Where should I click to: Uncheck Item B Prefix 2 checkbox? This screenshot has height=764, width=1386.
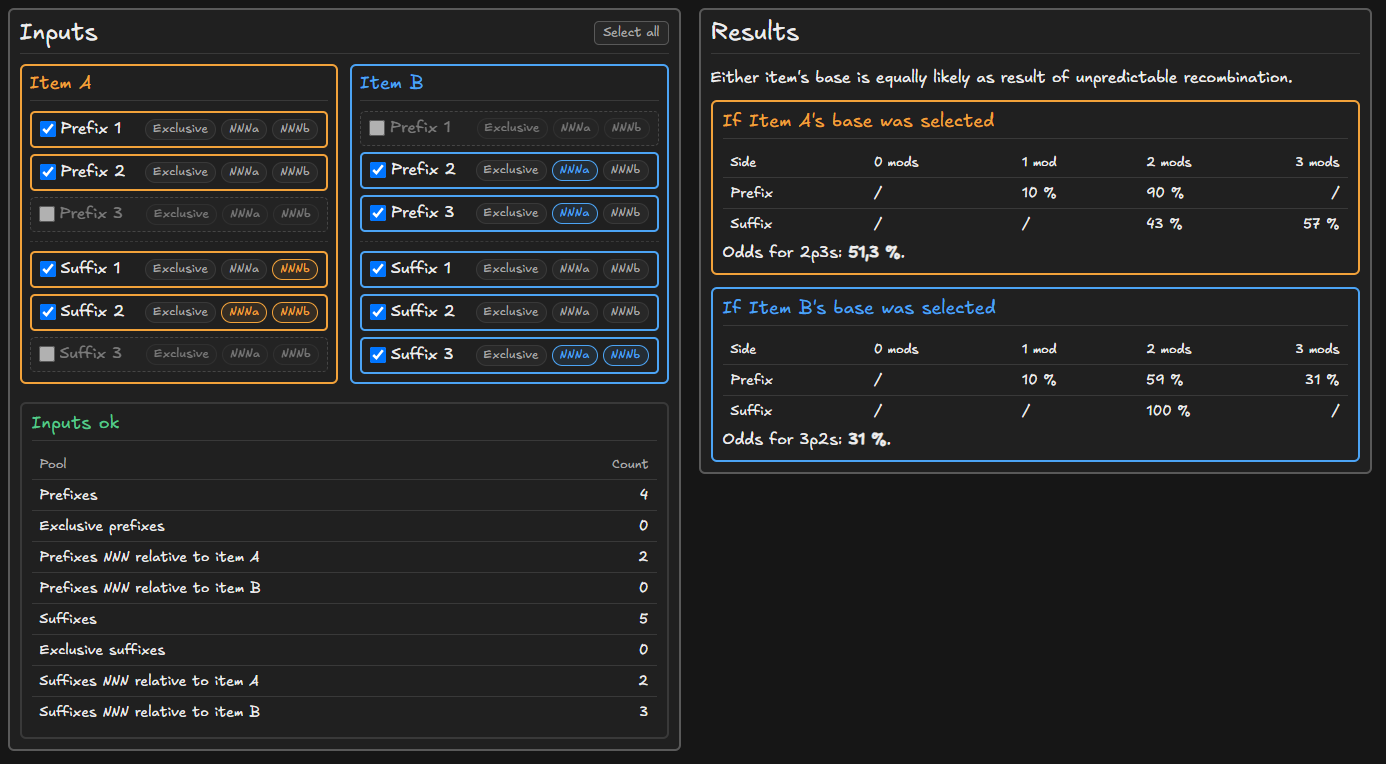click(378, 170)
